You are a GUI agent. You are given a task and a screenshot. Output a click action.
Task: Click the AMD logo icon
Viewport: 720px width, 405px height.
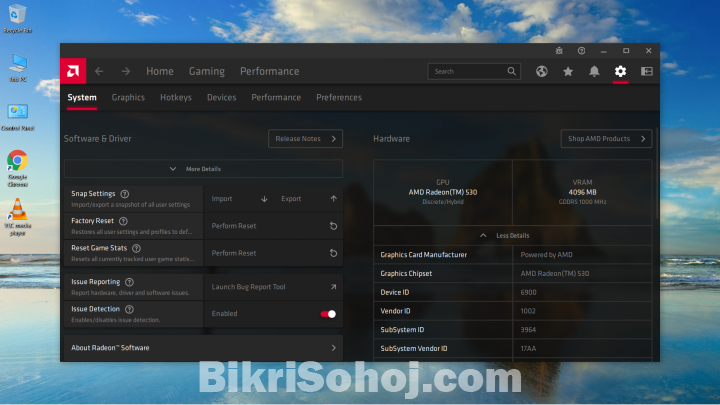click(x=72, y=71)
